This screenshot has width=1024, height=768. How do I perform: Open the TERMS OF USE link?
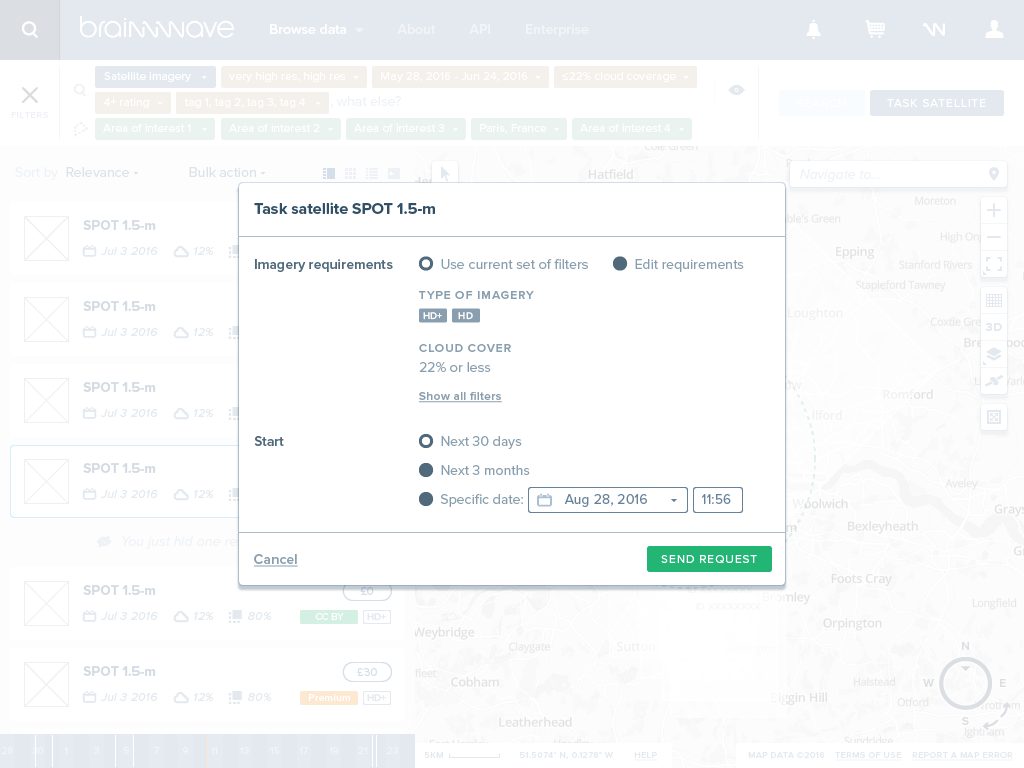(868, 755)
